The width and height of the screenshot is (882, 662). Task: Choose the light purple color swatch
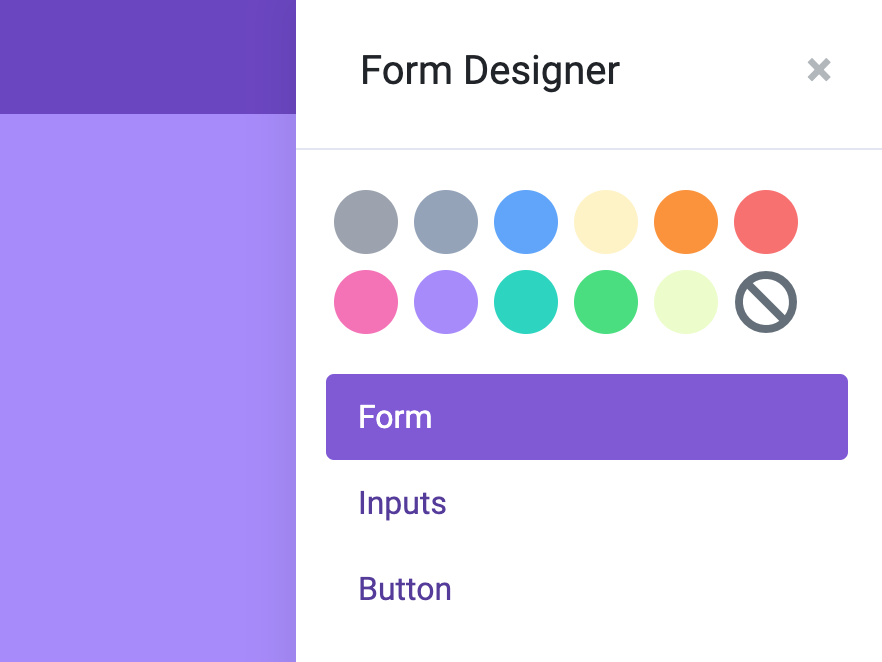point(446,302)
